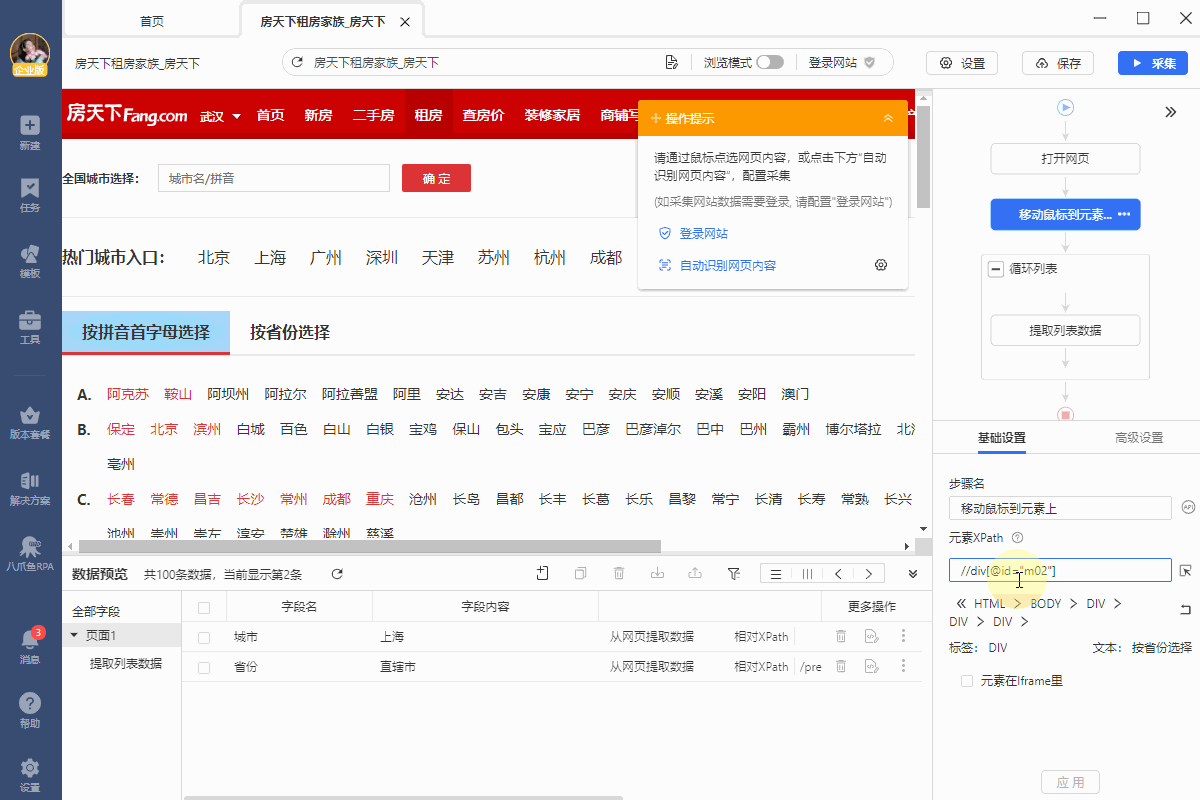1200x800 pixels.
Task: Select the 按省份选择 tab on webpage
Action: [x=290, y=333]
